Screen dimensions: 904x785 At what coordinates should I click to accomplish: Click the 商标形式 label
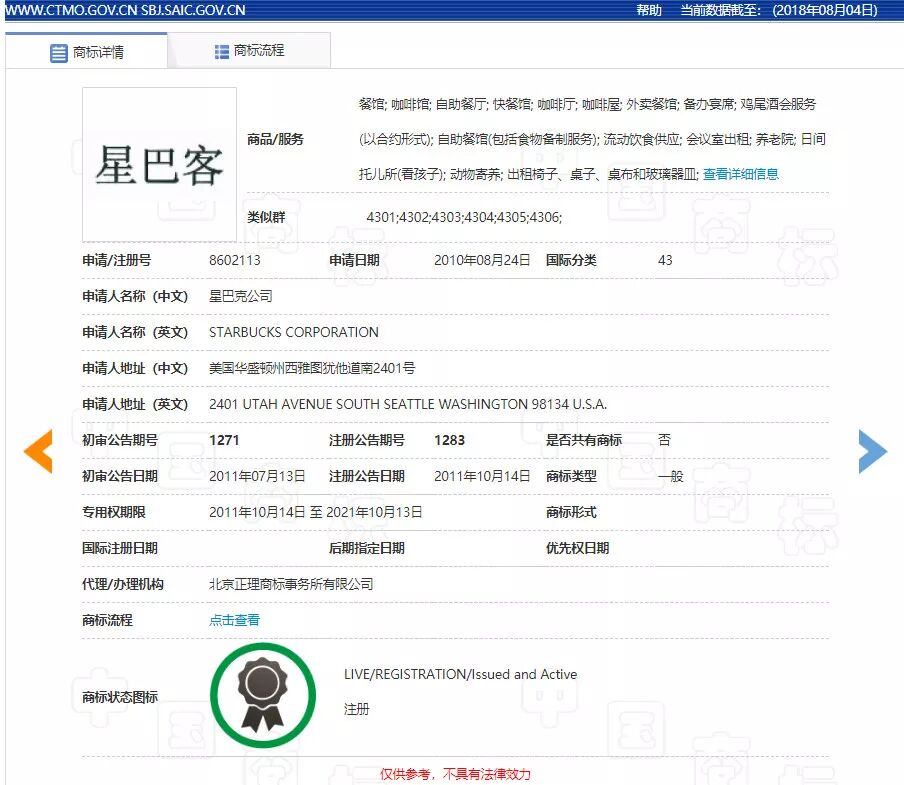point(571,512)
